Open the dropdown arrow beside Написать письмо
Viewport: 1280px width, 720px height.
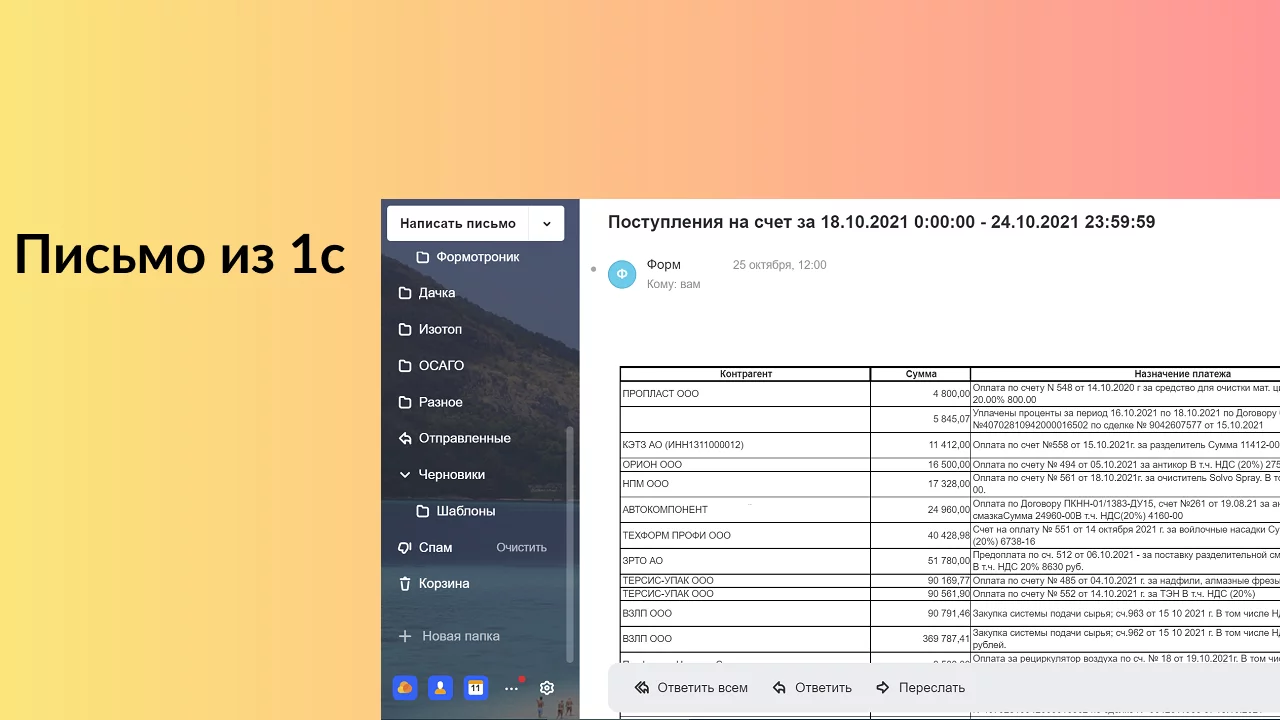tap(547, 223)
